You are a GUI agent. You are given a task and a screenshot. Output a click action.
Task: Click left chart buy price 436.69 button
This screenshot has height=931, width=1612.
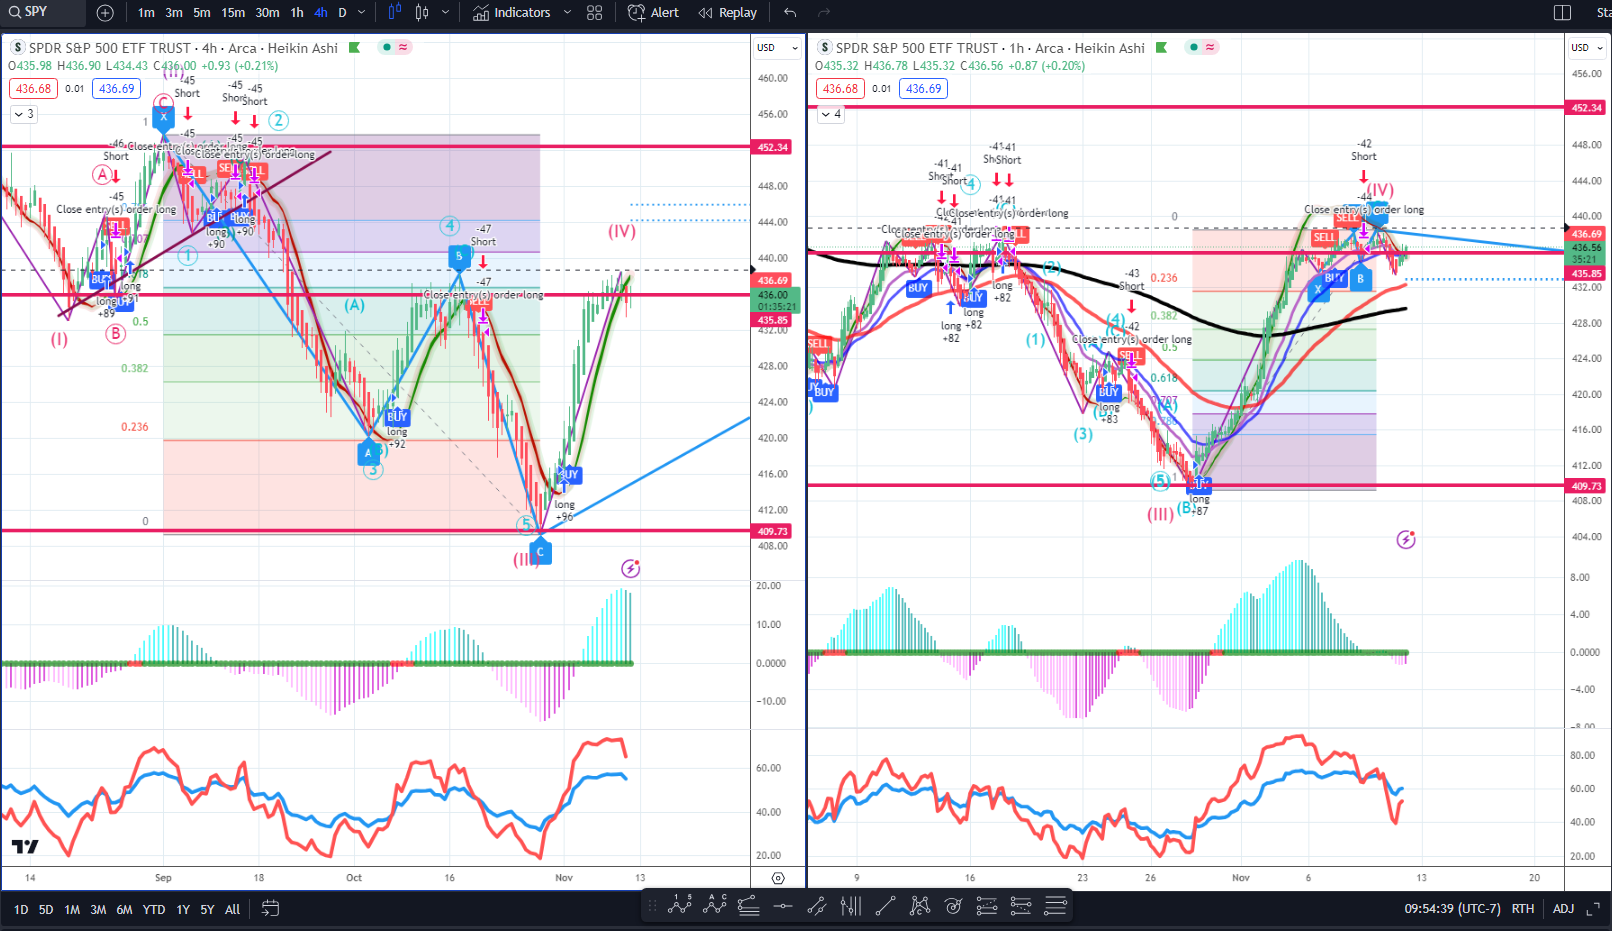(117, 89)
